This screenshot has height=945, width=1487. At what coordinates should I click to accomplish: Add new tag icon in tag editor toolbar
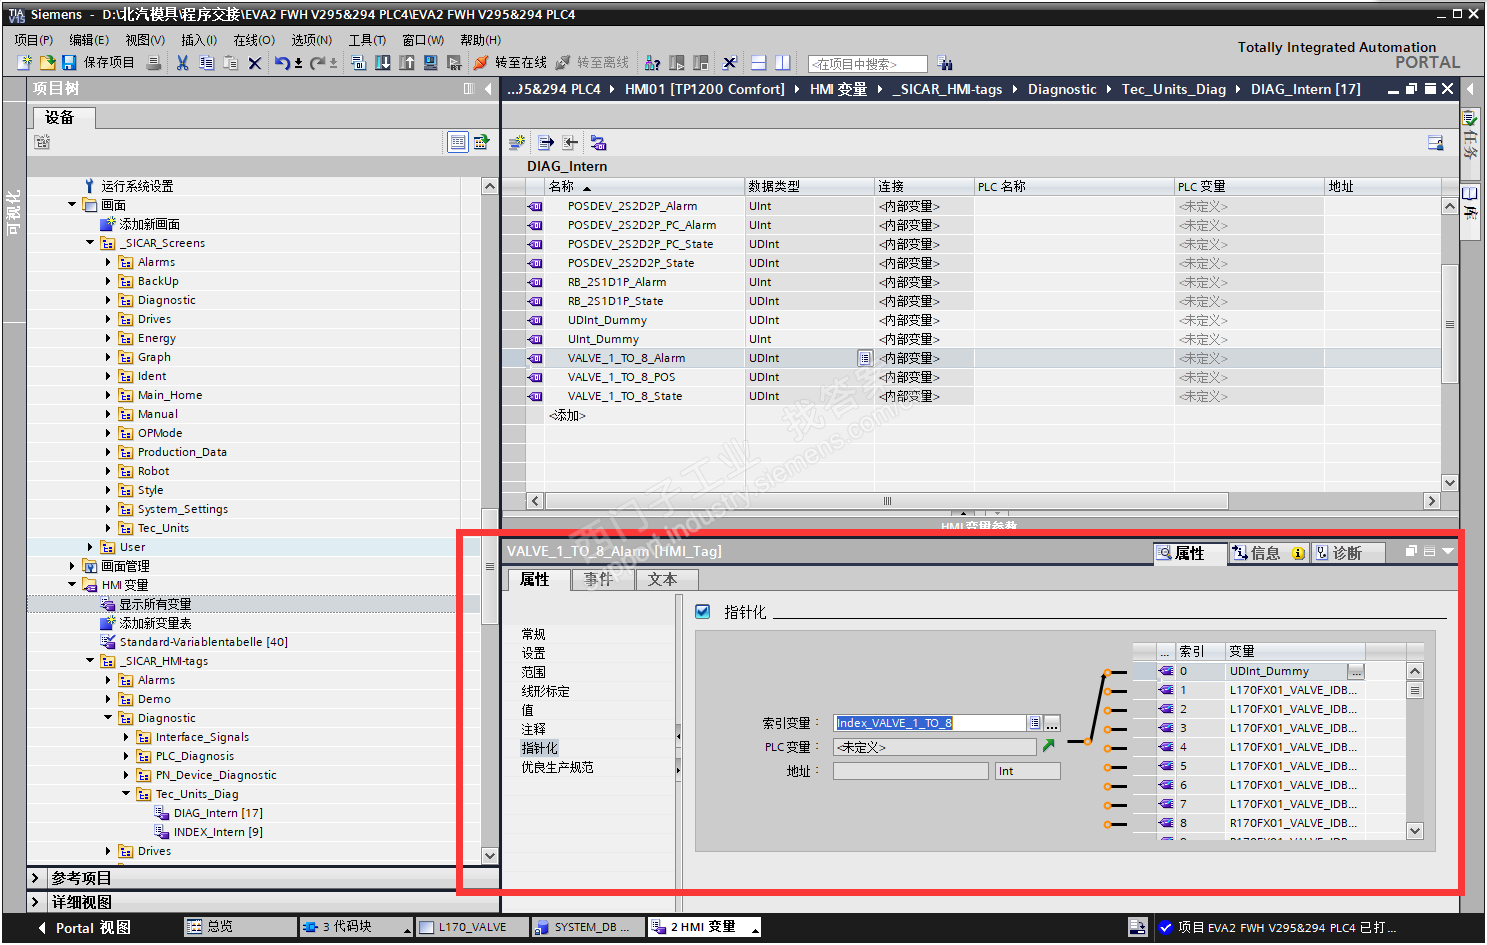pos(517,143)
